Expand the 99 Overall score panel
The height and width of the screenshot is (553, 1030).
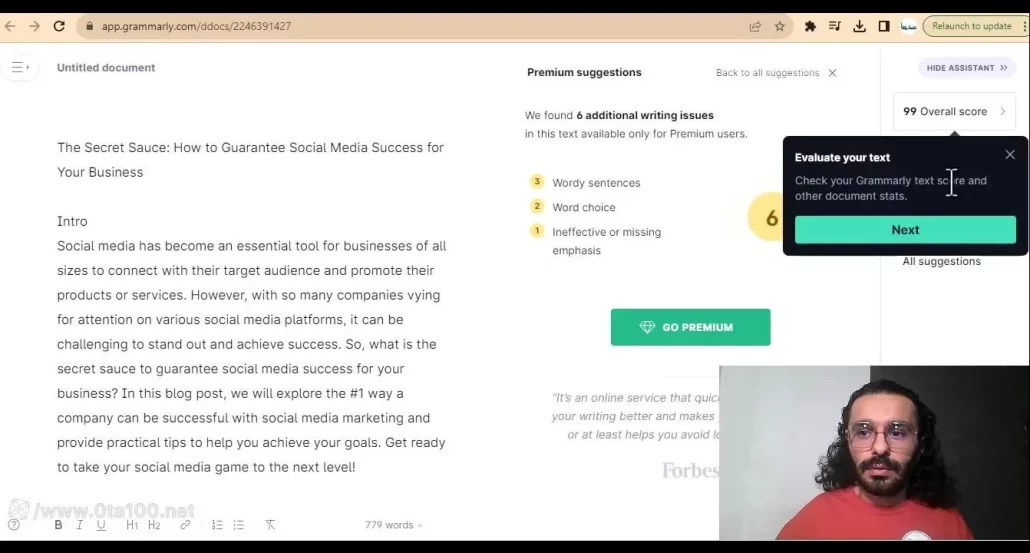click(x=953, y=112)
